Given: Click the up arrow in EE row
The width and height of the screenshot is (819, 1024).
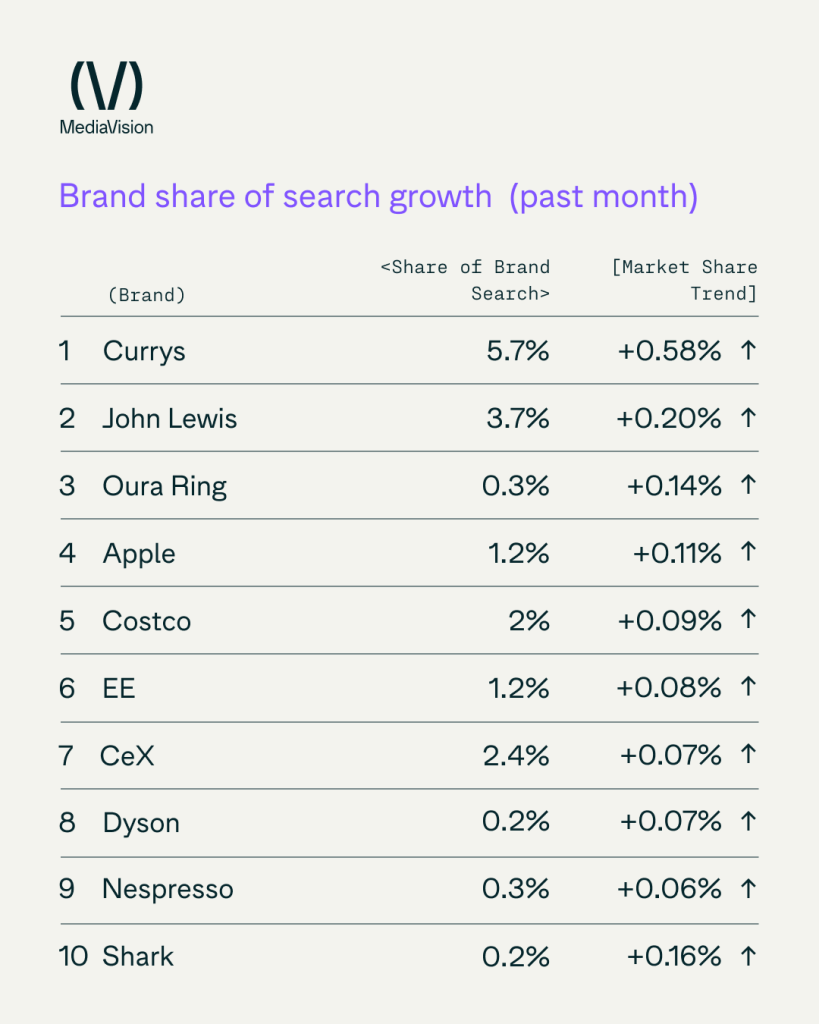Looking at the screenshot, I should click(x=746, y=688).
